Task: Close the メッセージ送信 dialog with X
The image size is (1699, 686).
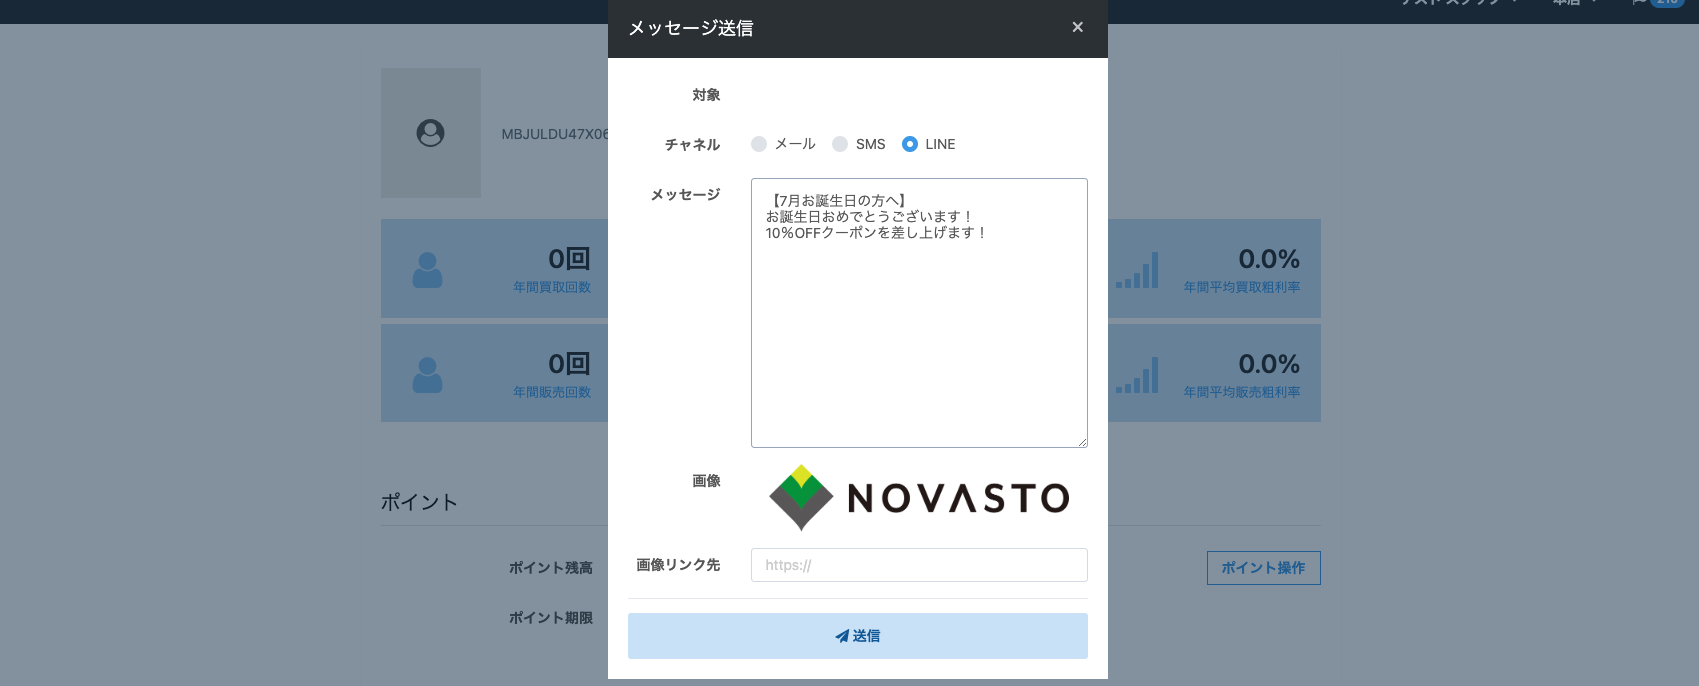Action: pyautogui.click(x=1077, y=27)
